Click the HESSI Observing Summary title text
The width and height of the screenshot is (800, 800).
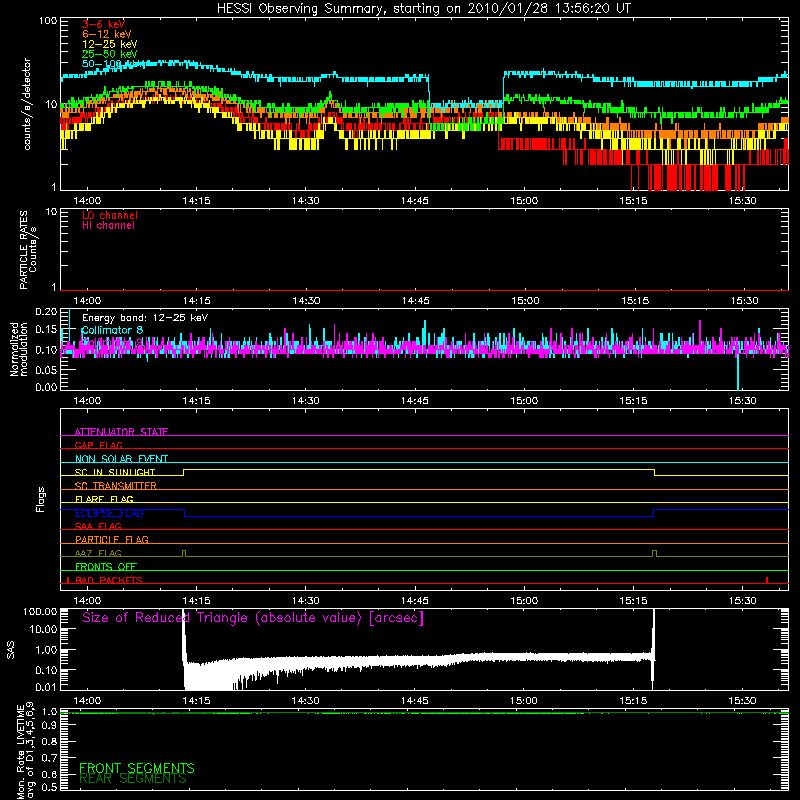(424, 8)
